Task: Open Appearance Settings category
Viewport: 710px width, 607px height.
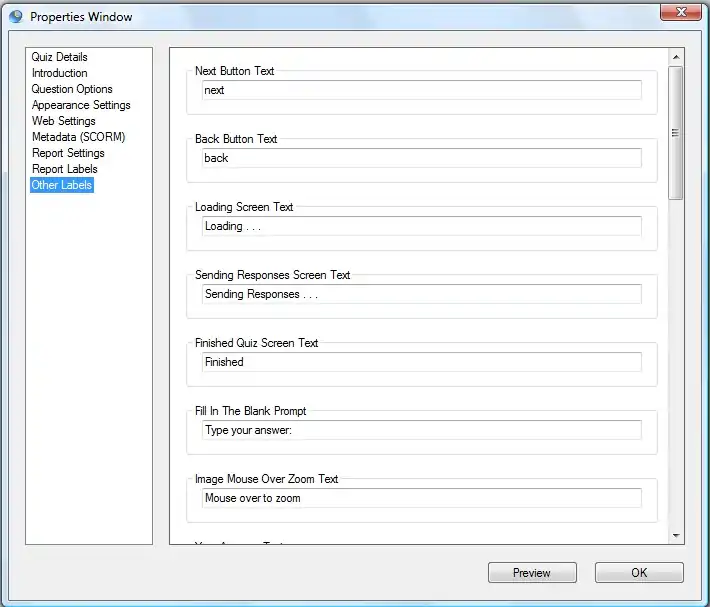Action: (81, 105)
